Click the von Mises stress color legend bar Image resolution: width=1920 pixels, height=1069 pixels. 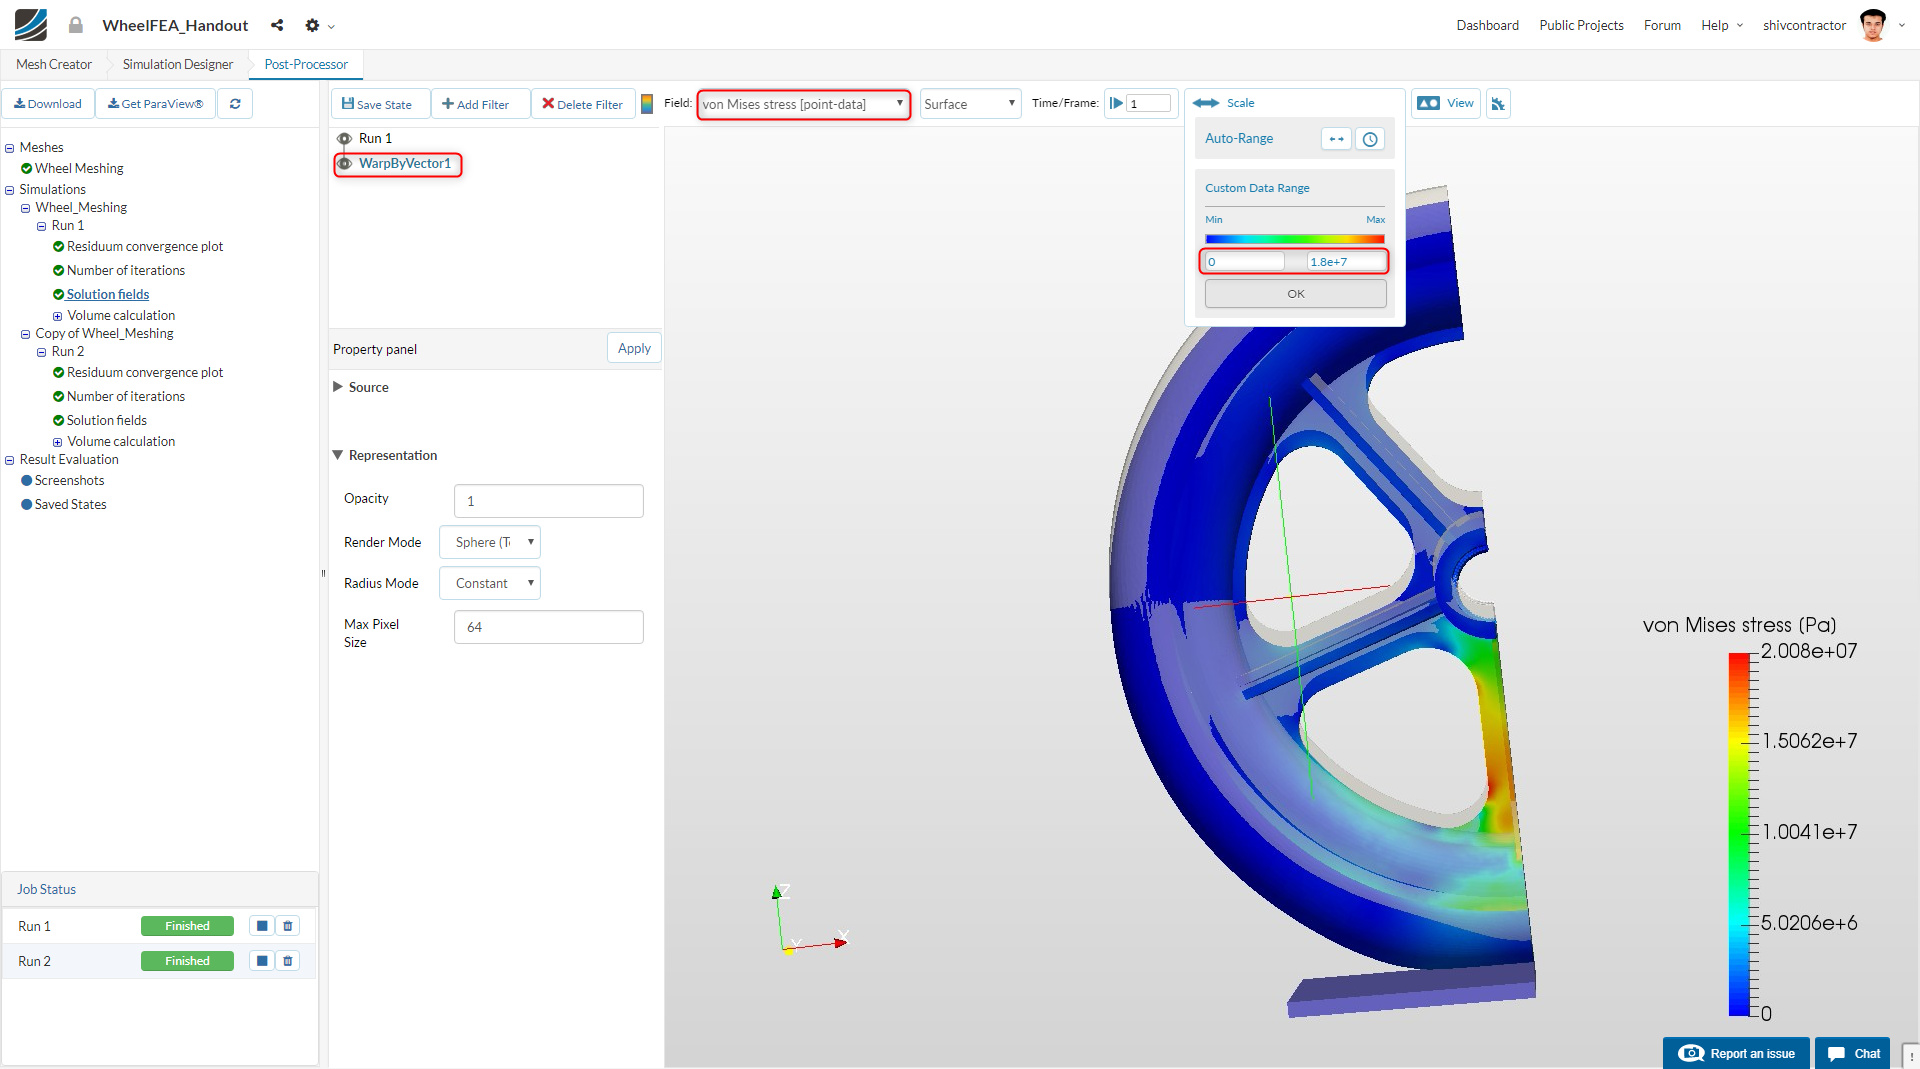pyautogui.click(x=1739, y=834)
